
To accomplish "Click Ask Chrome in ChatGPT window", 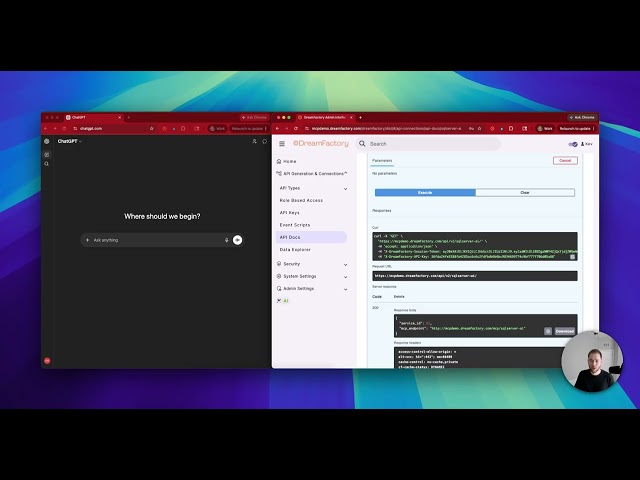I will (254, 118).
